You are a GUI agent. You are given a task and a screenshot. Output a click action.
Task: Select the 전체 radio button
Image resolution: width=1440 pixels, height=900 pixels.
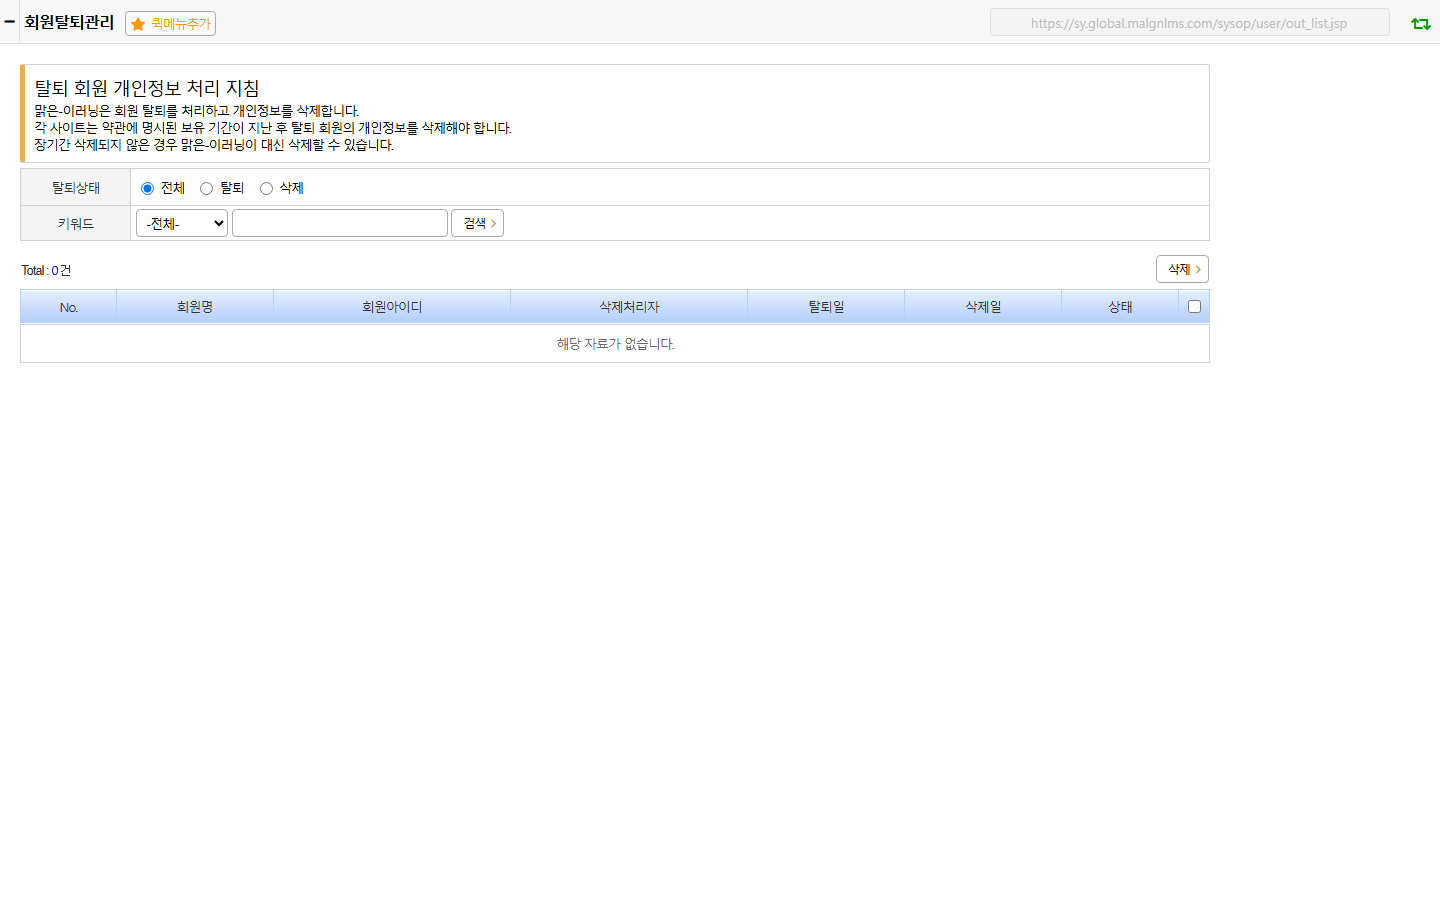click(x=147, y=188)
